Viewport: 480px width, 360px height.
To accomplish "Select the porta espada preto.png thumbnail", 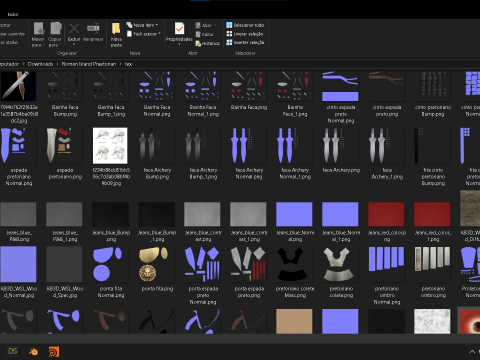I will tap(249, 264).
